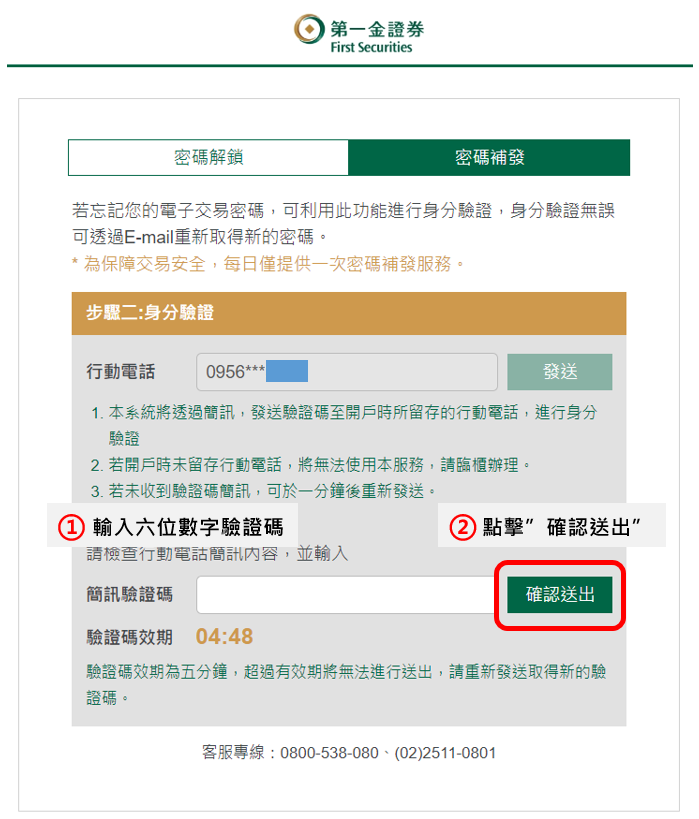Click into the 簡訊驗證碼 input field
699x819 pixels.
pyautogui.click(x=347, y=595)
